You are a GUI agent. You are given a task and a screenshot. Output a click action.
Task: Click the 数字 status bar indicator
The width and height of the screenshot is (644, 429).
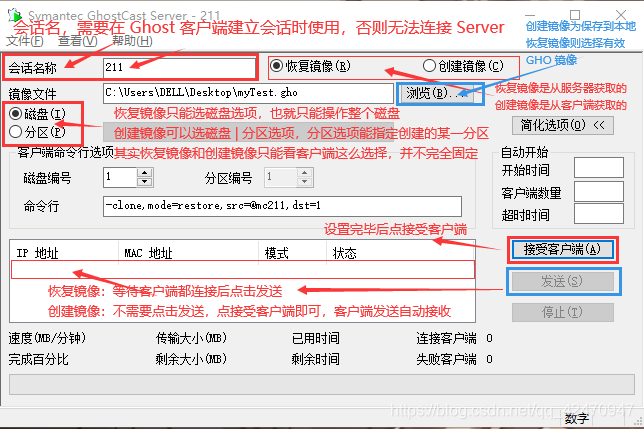[x=577, y=419]
